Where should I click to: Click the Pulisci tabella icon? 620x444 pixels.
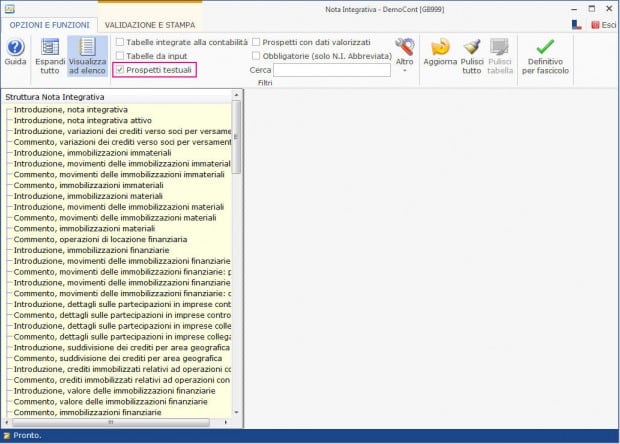[500, 47]
